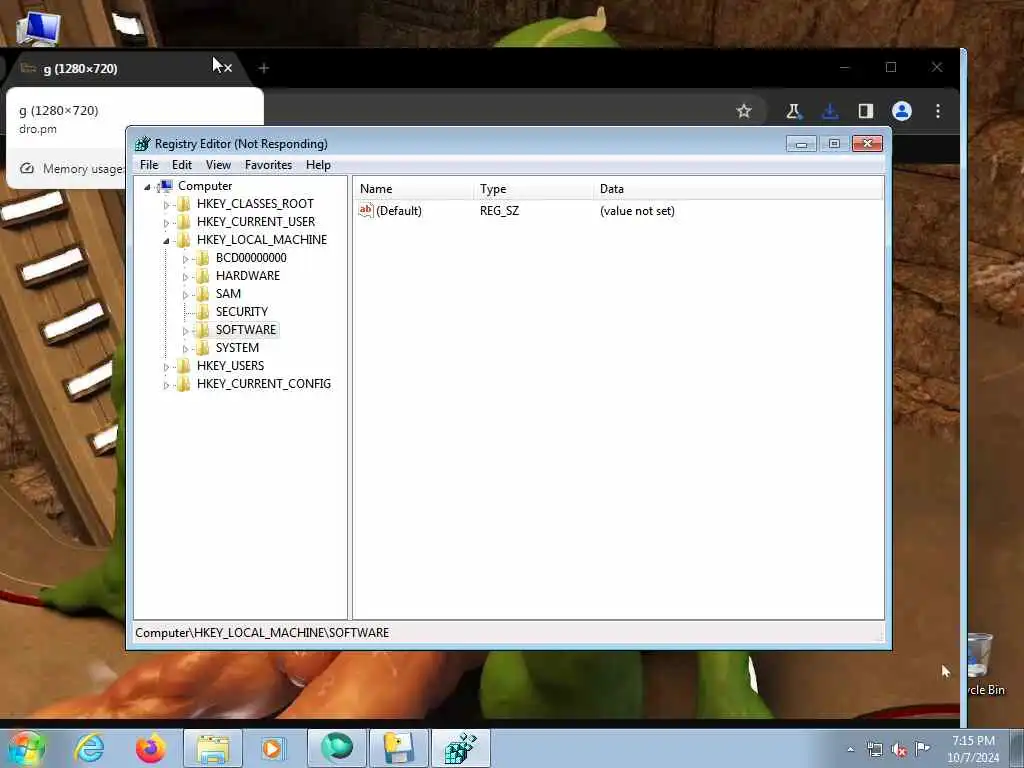Image resolution: width=1024 pixels, height=768 pixels.
Task: Select the HARDWARE folder icon
Action: coord(203,276)
